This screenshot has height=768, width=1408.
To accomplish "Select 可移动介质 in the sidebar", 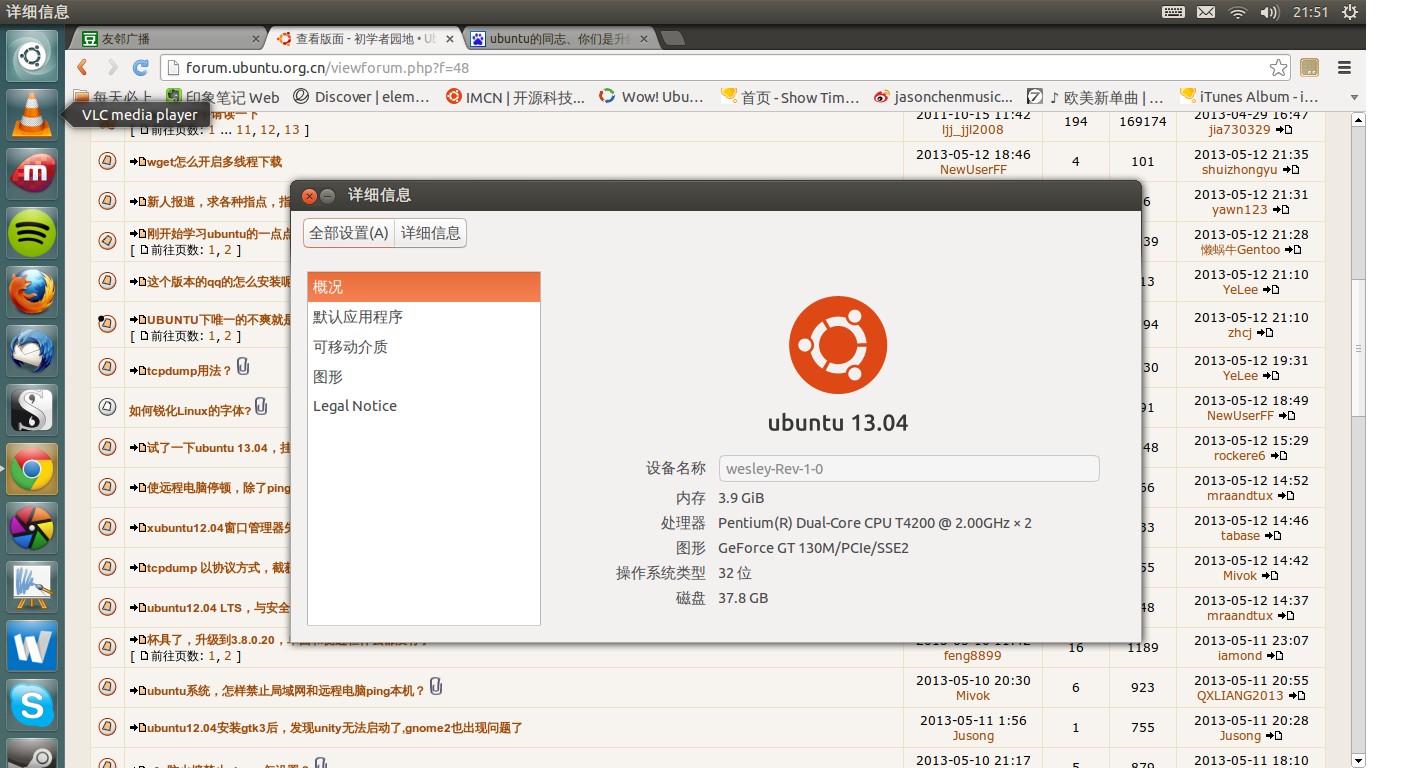I will [423, 347].
